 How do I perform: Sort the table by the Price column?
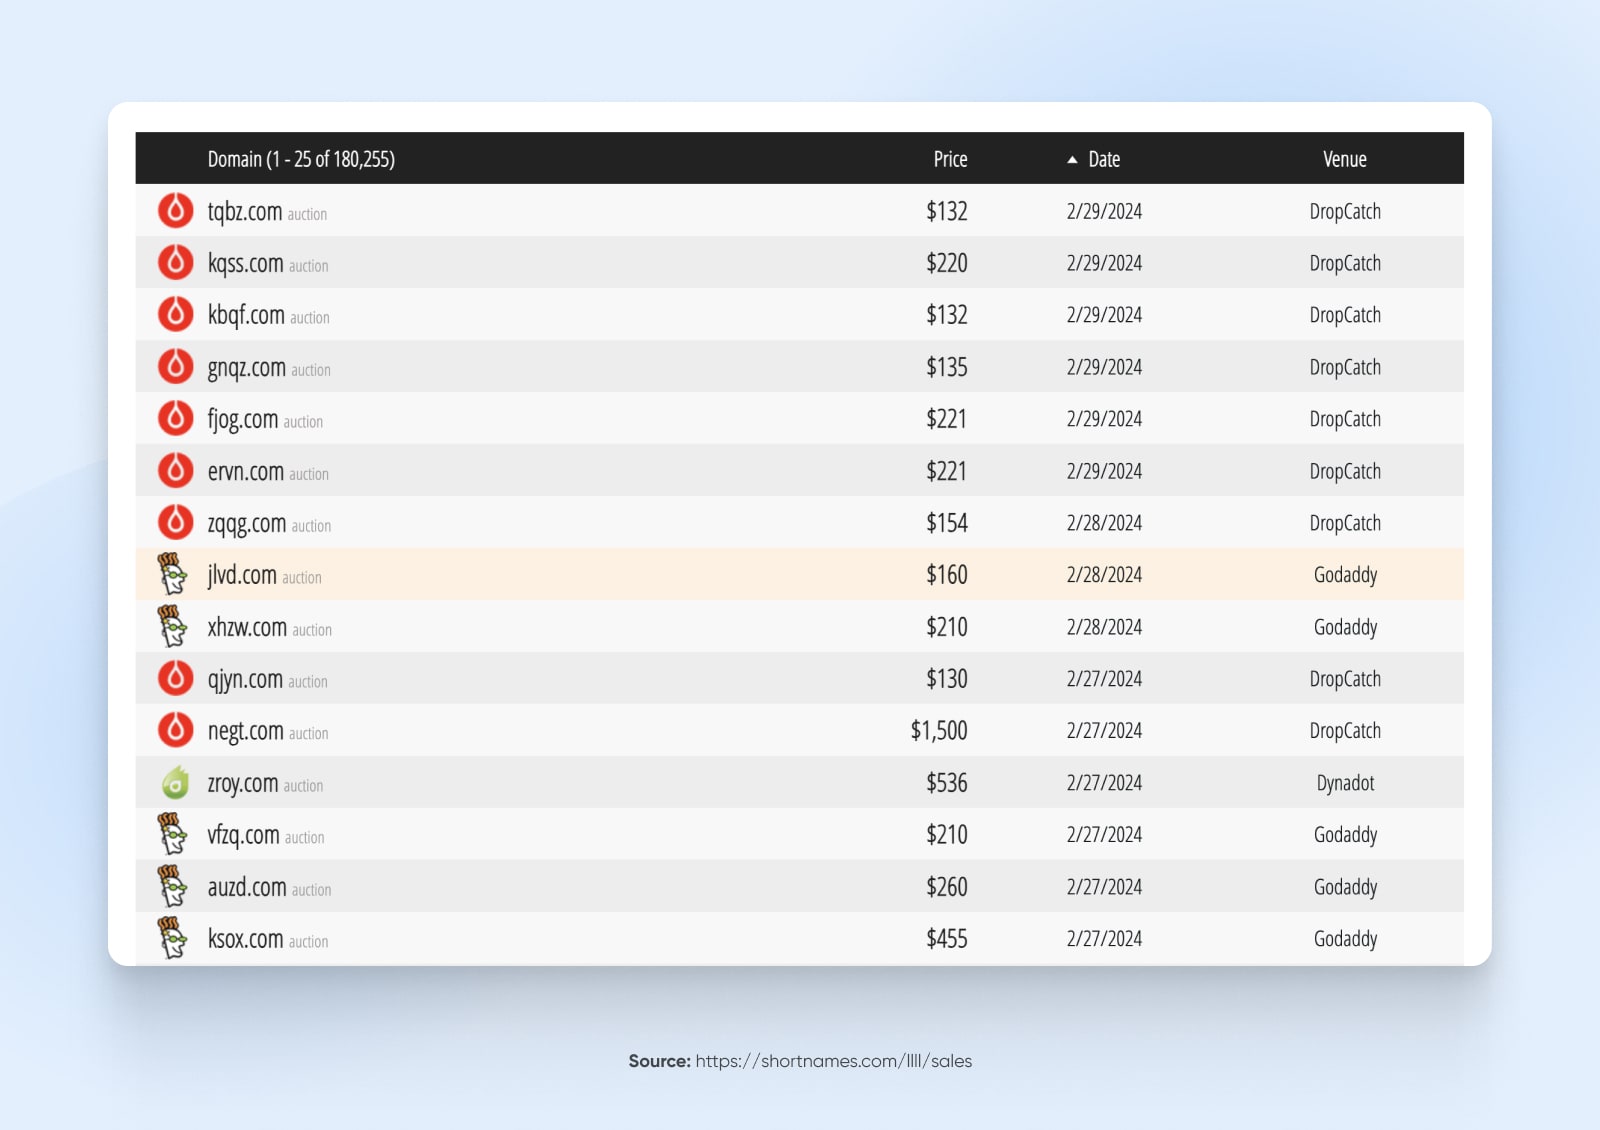949,158
